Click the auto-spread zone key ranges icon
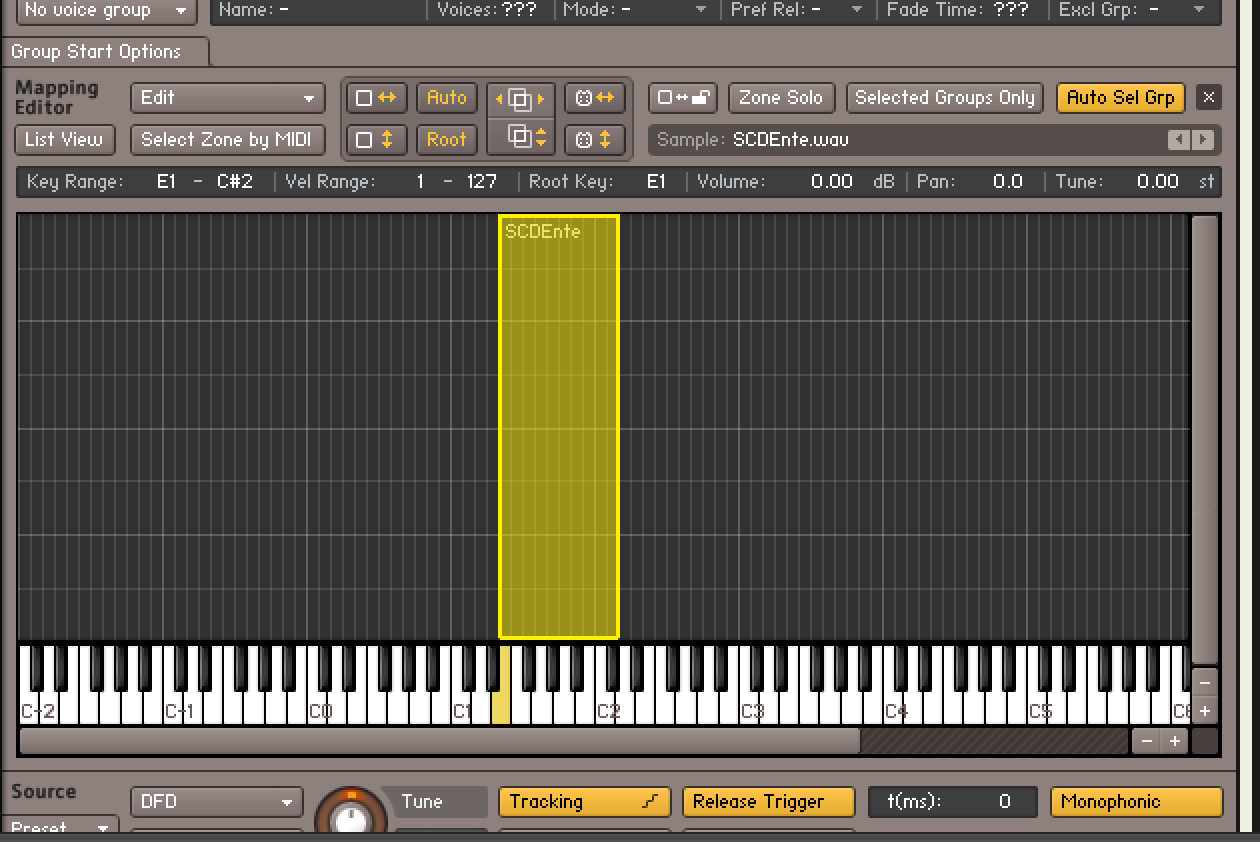Screen dimensions: 1260x842 (x=376, y=98)
